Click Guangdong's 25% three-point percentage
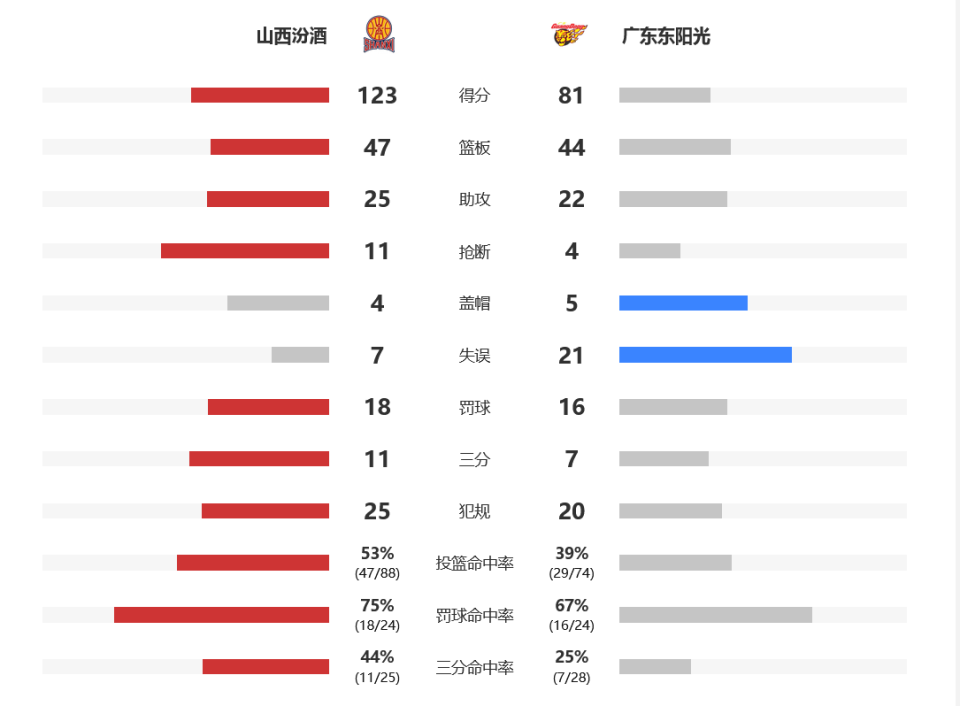 pyautogui.click(x=571, y=657)
